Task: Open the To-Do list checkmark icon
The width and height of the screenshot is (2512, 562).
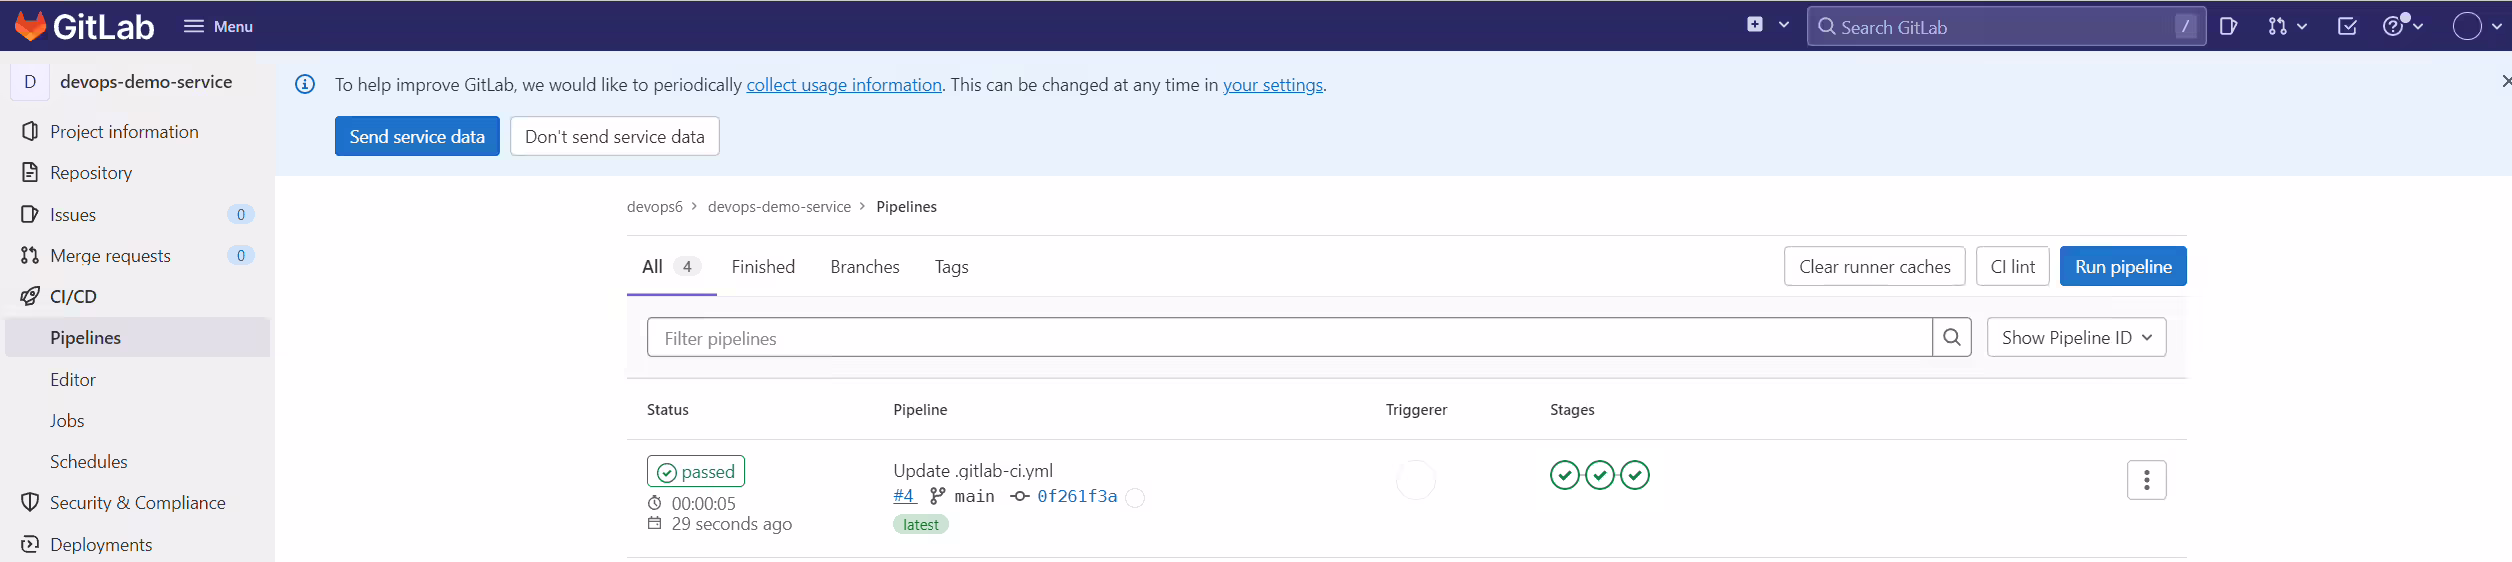Action: (2347, 27)
